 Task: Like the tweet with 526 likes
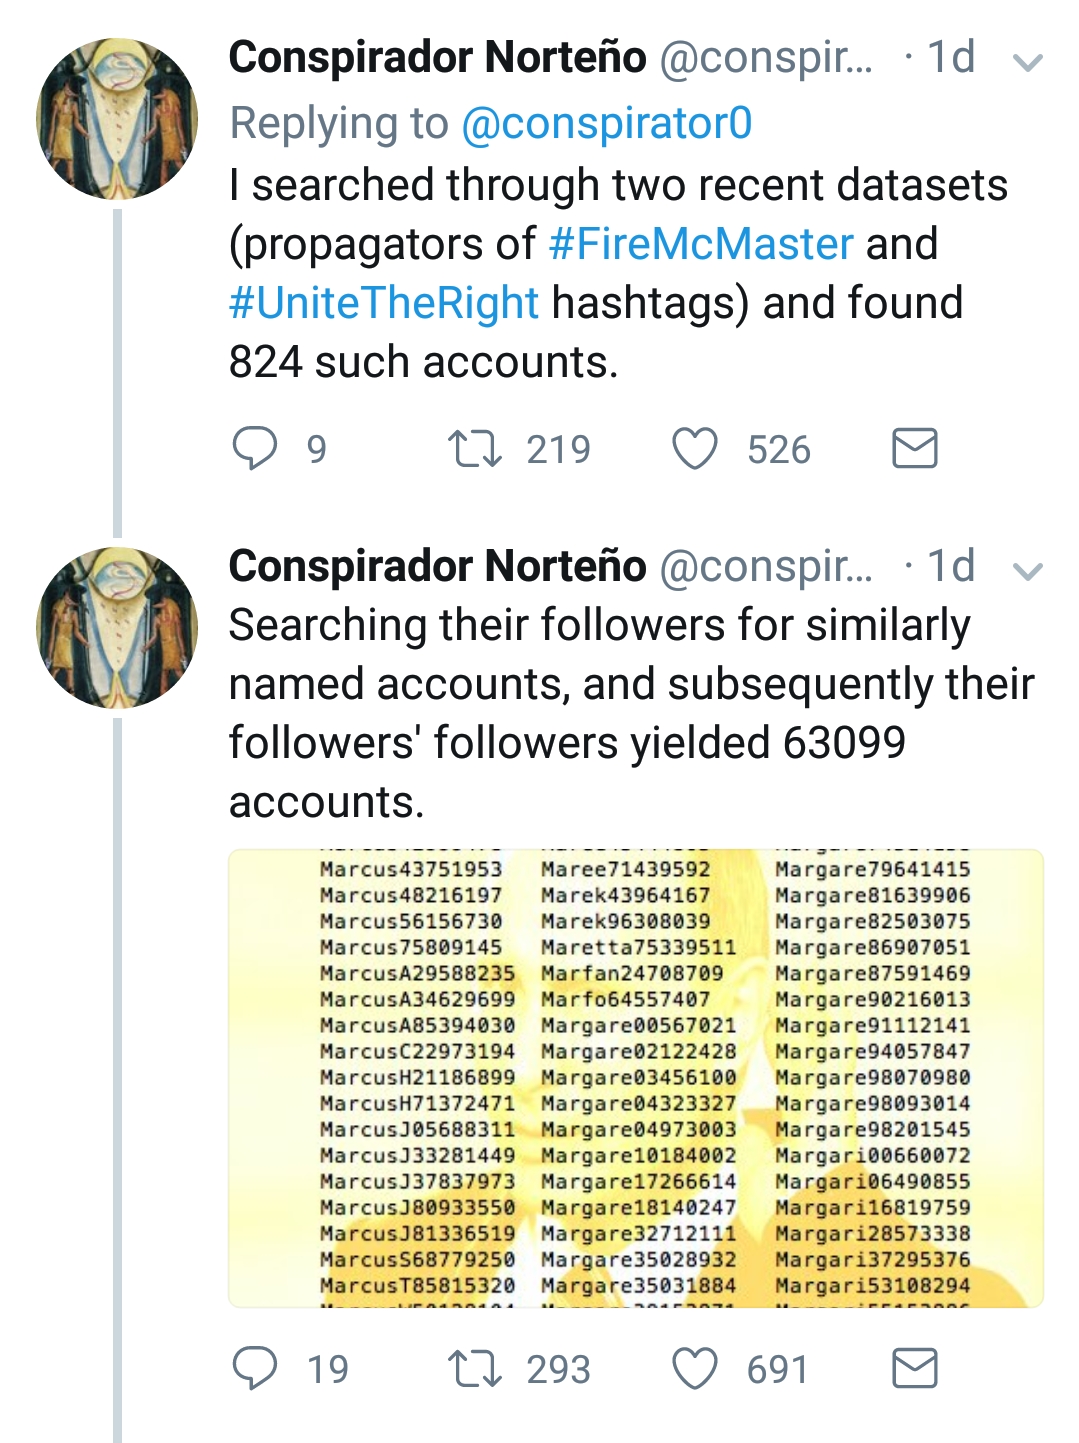click(x=694, y=449)
